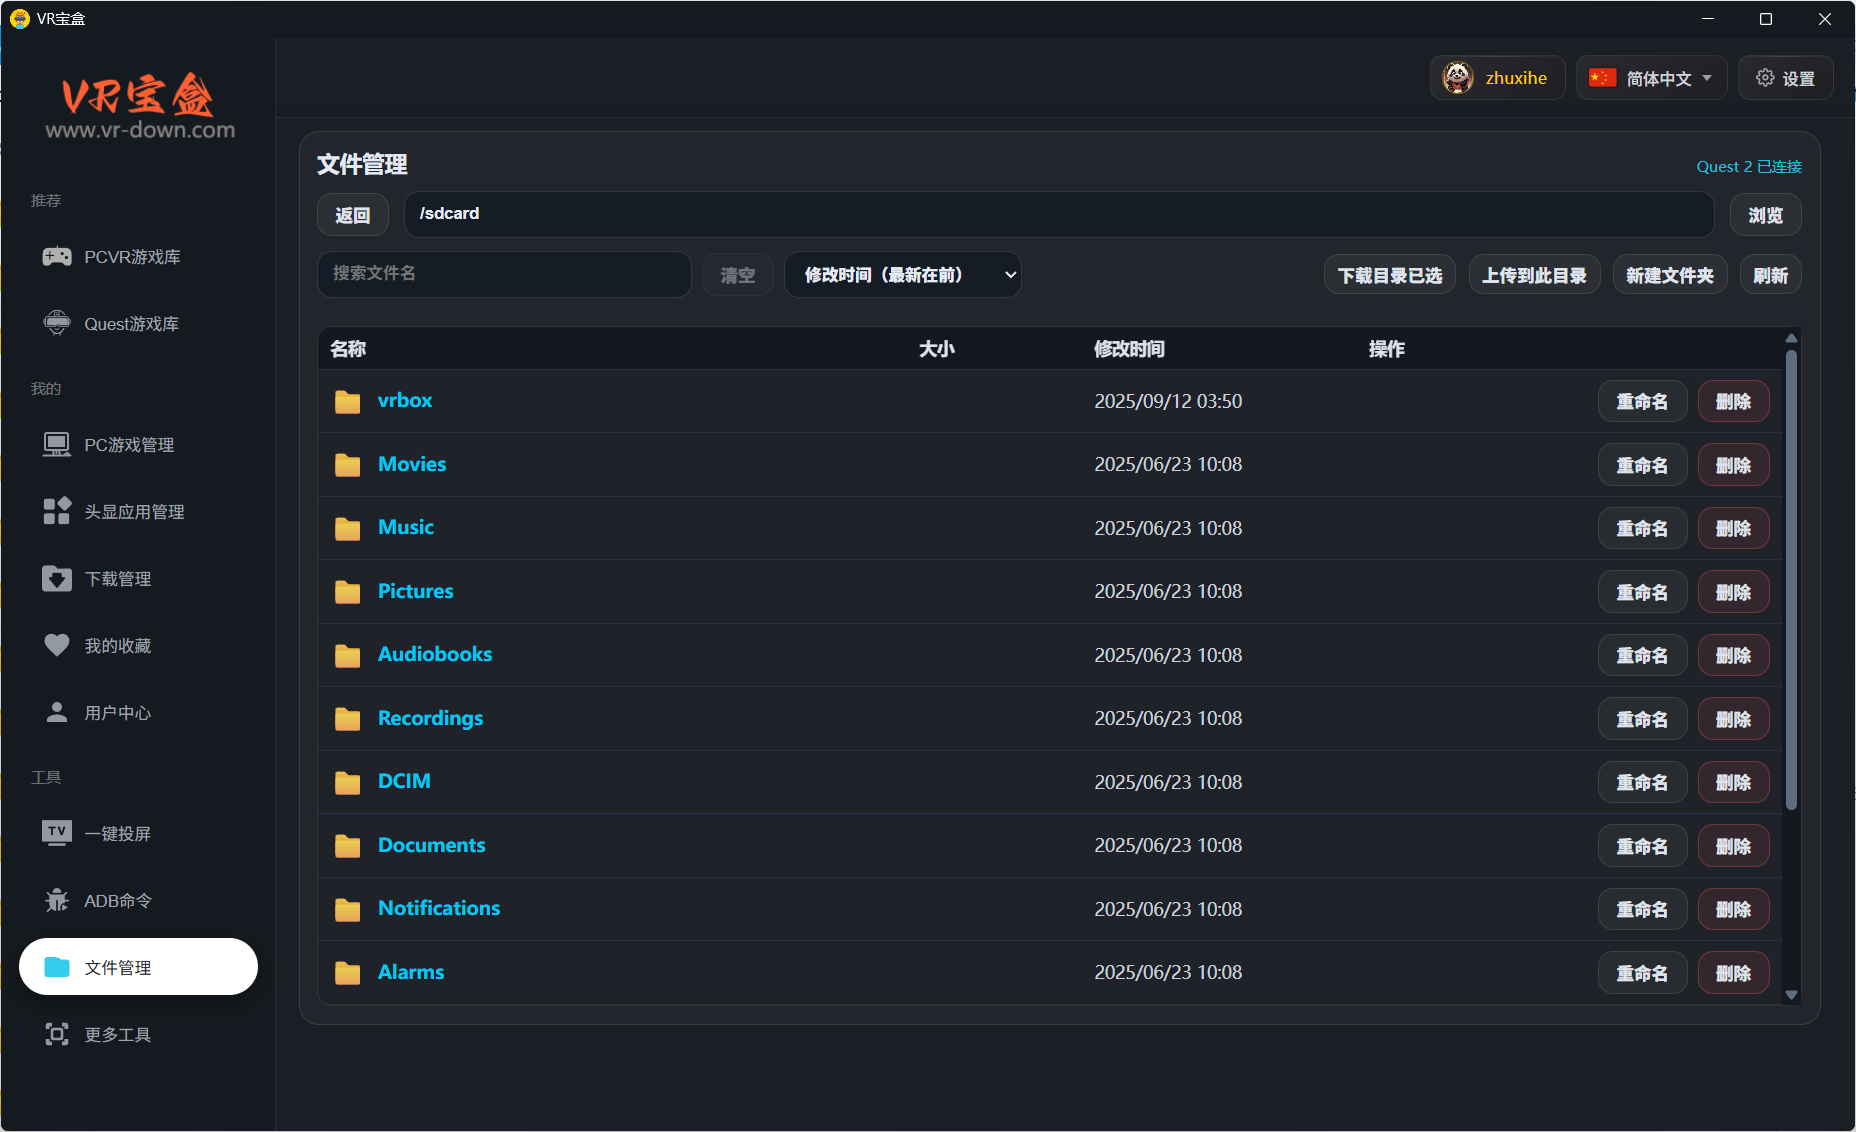Delete the Movies folder

tap(1733, 465)
